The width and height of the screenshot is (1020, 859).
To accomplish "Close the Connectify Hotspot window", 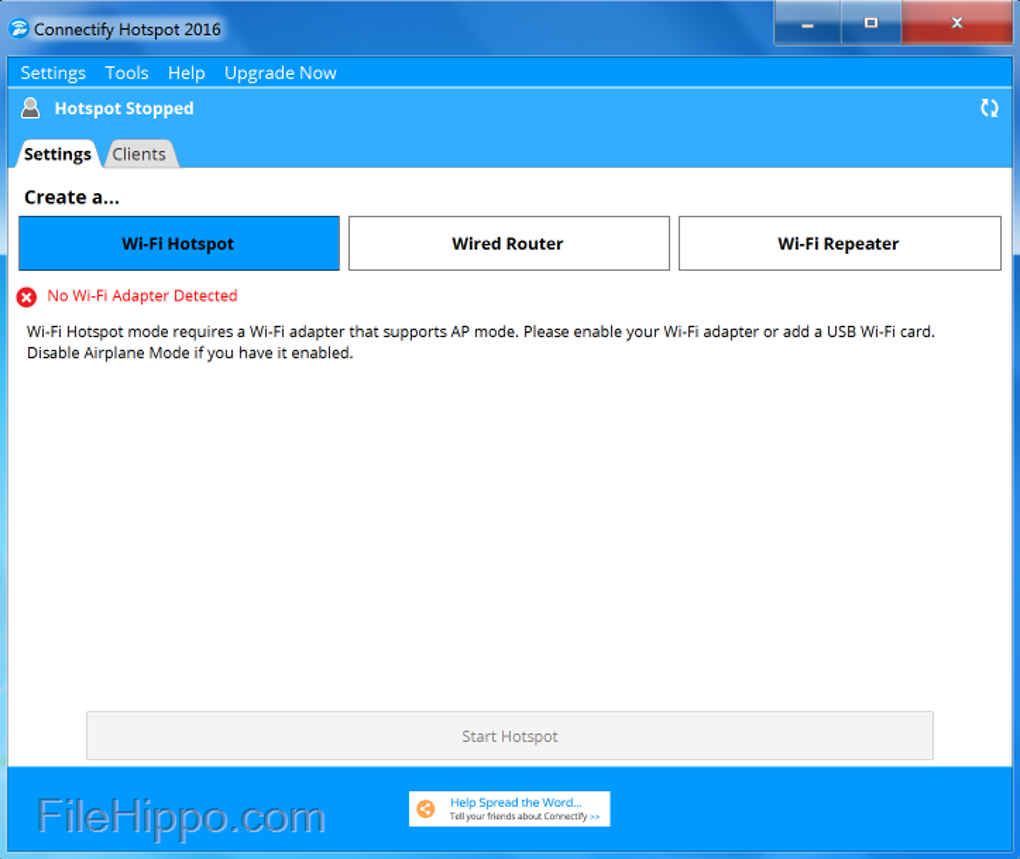I will point(957,23).
